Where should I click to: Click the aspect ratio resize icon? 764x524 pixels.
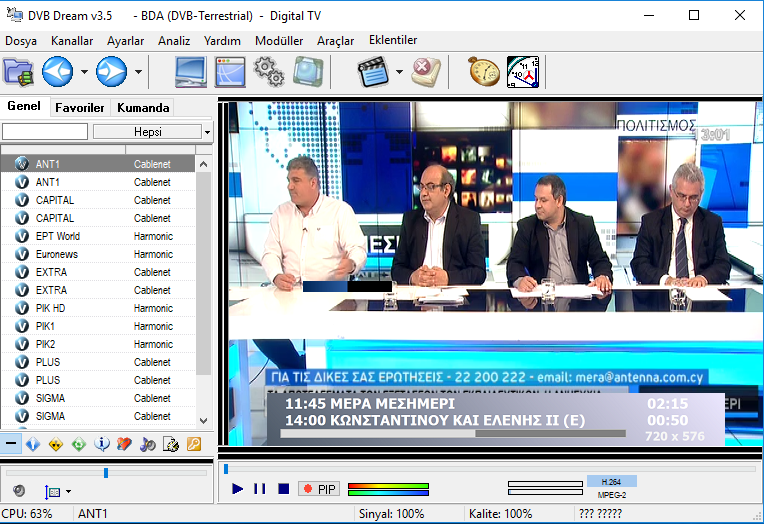point(53,491)
